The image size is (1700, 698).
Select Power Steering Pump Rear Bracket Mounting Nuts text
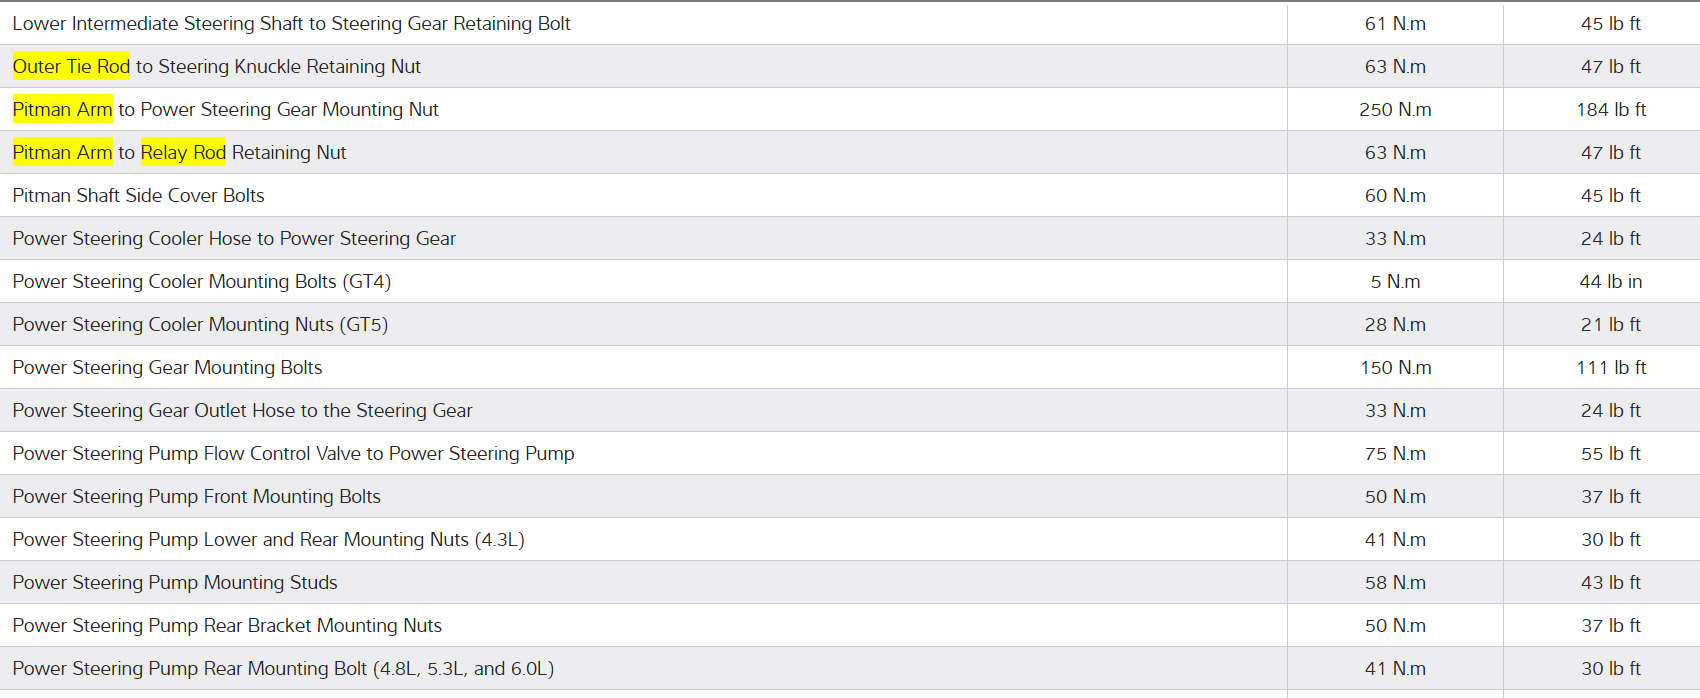(x=227, y=625)
